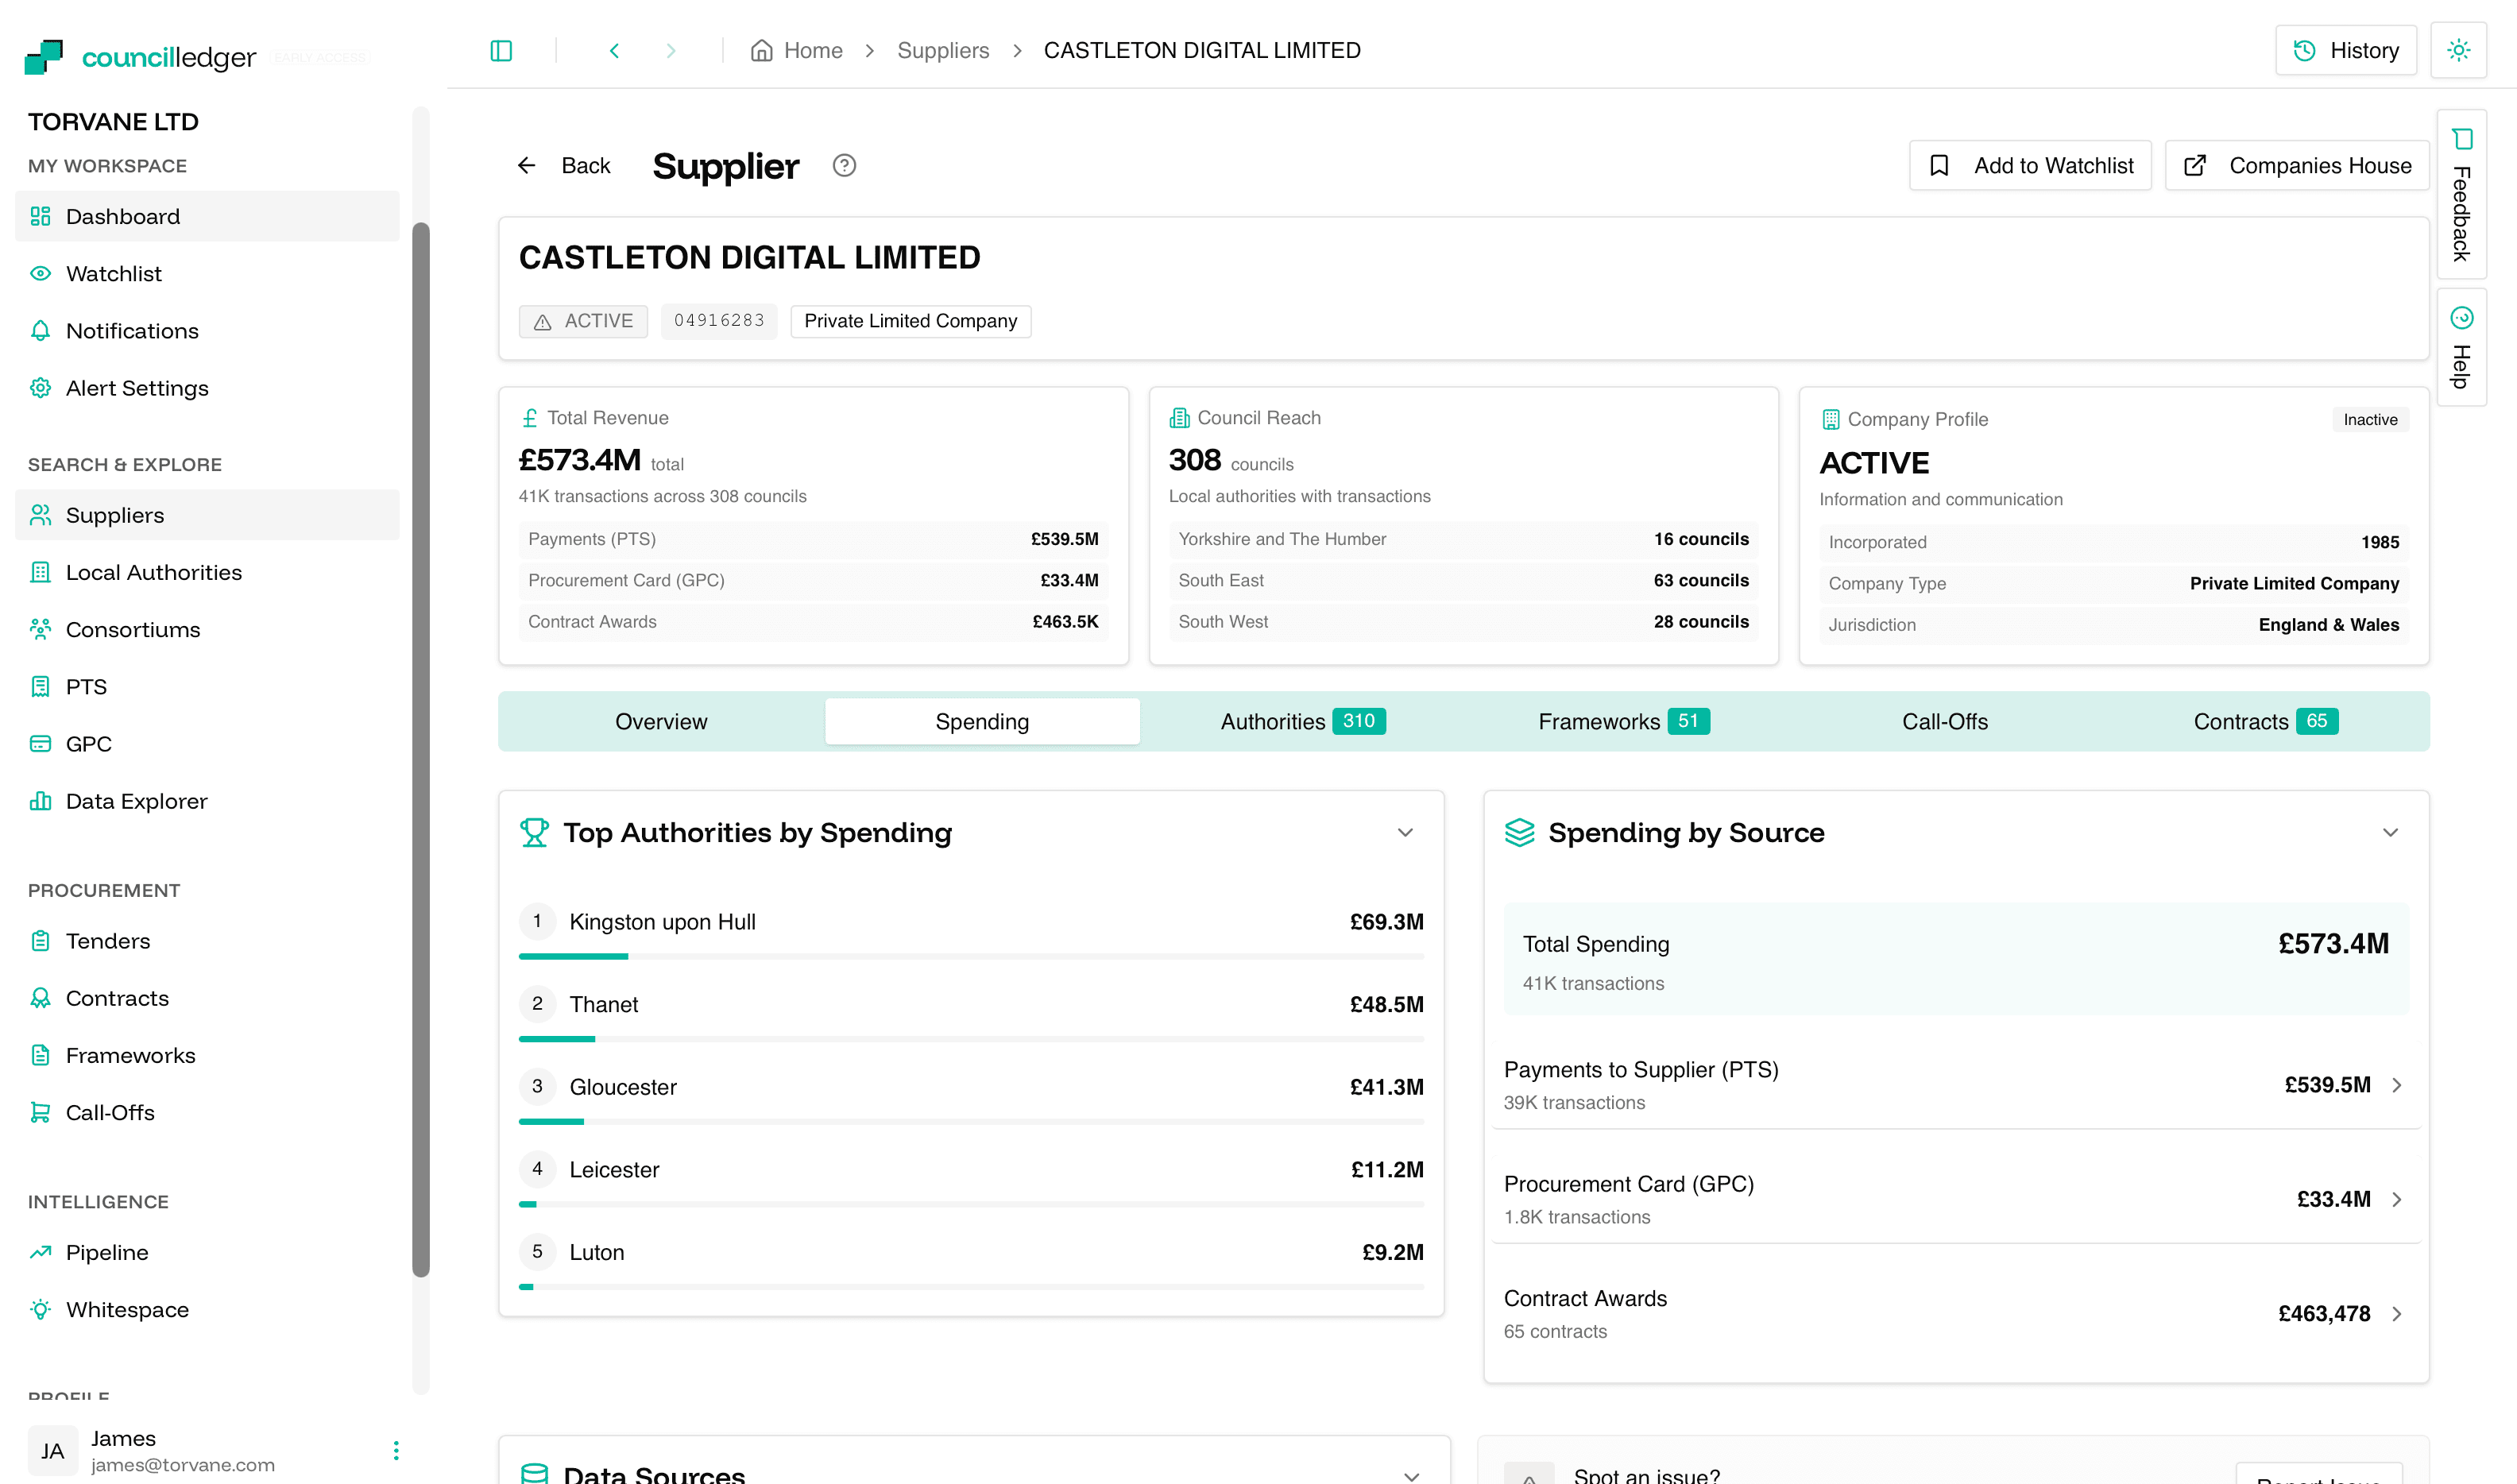Click the South East 63 councils row
The height and width of the screenshot is (1484, 2517).
pyautogui.click(x=1463, y=580)
